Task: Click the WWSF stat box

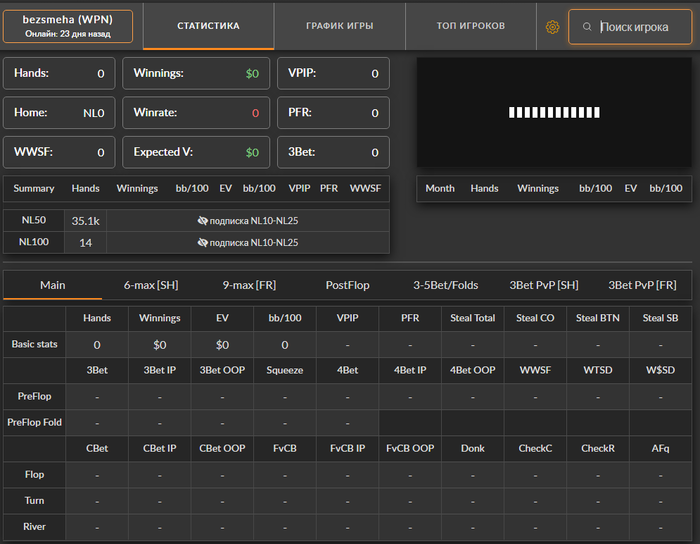Action: [59, 152]
